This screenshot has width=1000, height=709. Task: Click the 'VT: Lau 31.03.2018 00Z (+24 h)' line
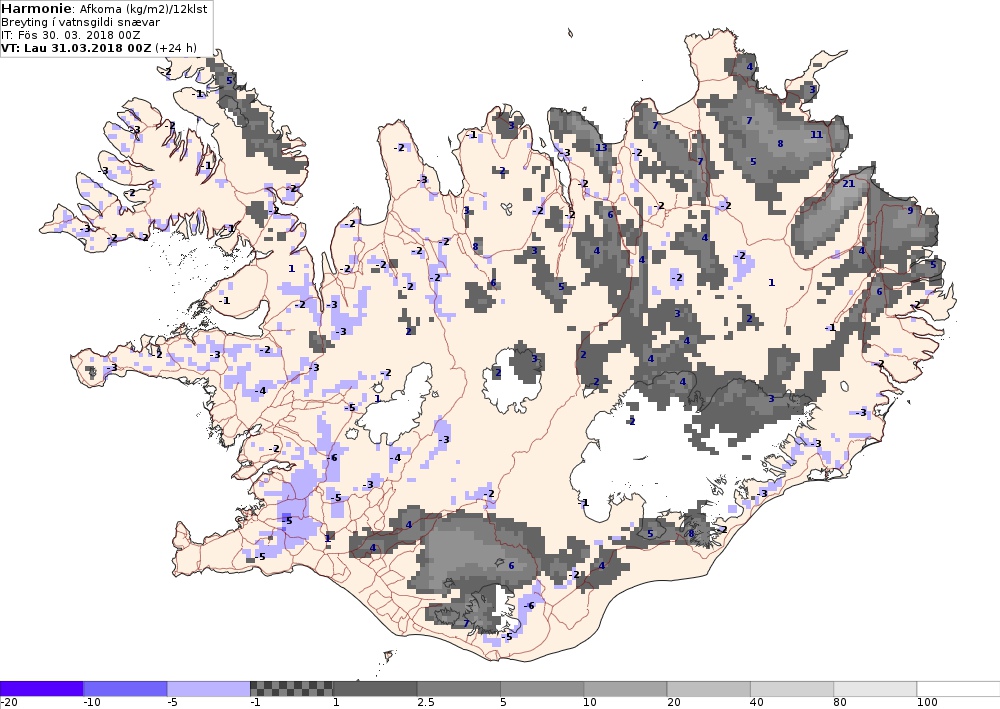[x=99, y=48]
